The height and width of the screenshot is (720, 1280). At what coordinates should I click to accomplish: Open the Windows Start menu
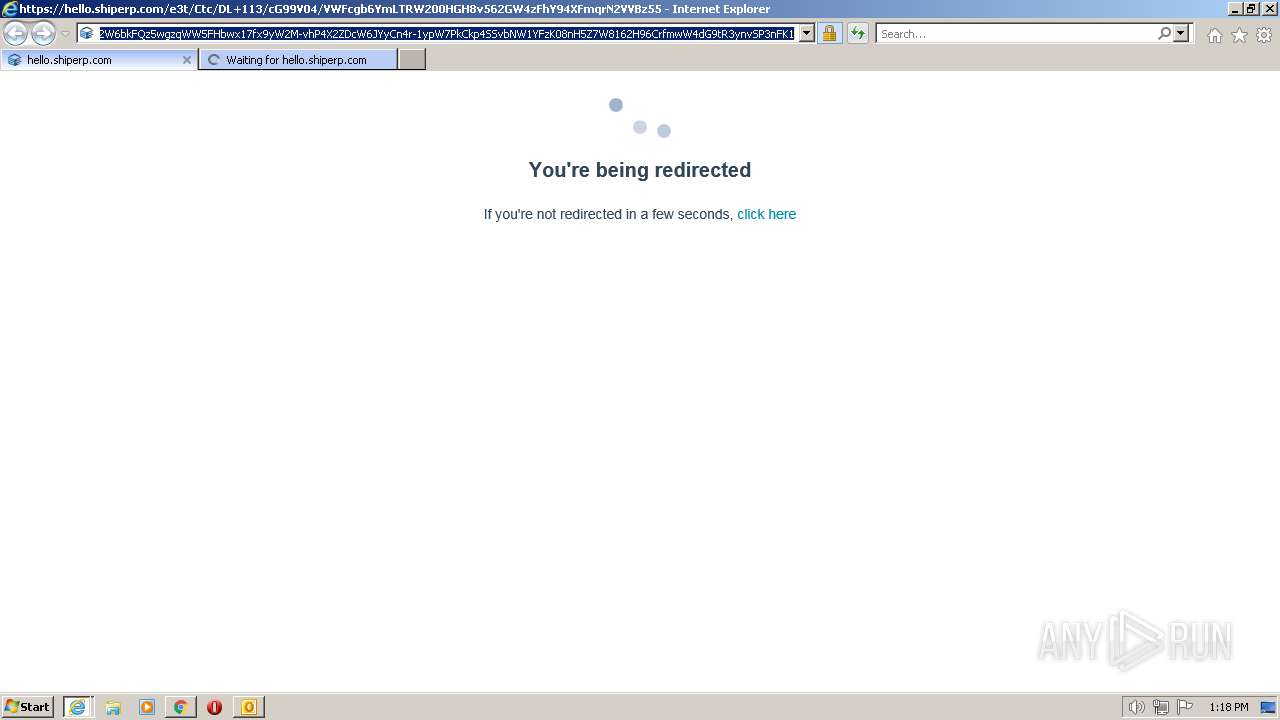28,707
